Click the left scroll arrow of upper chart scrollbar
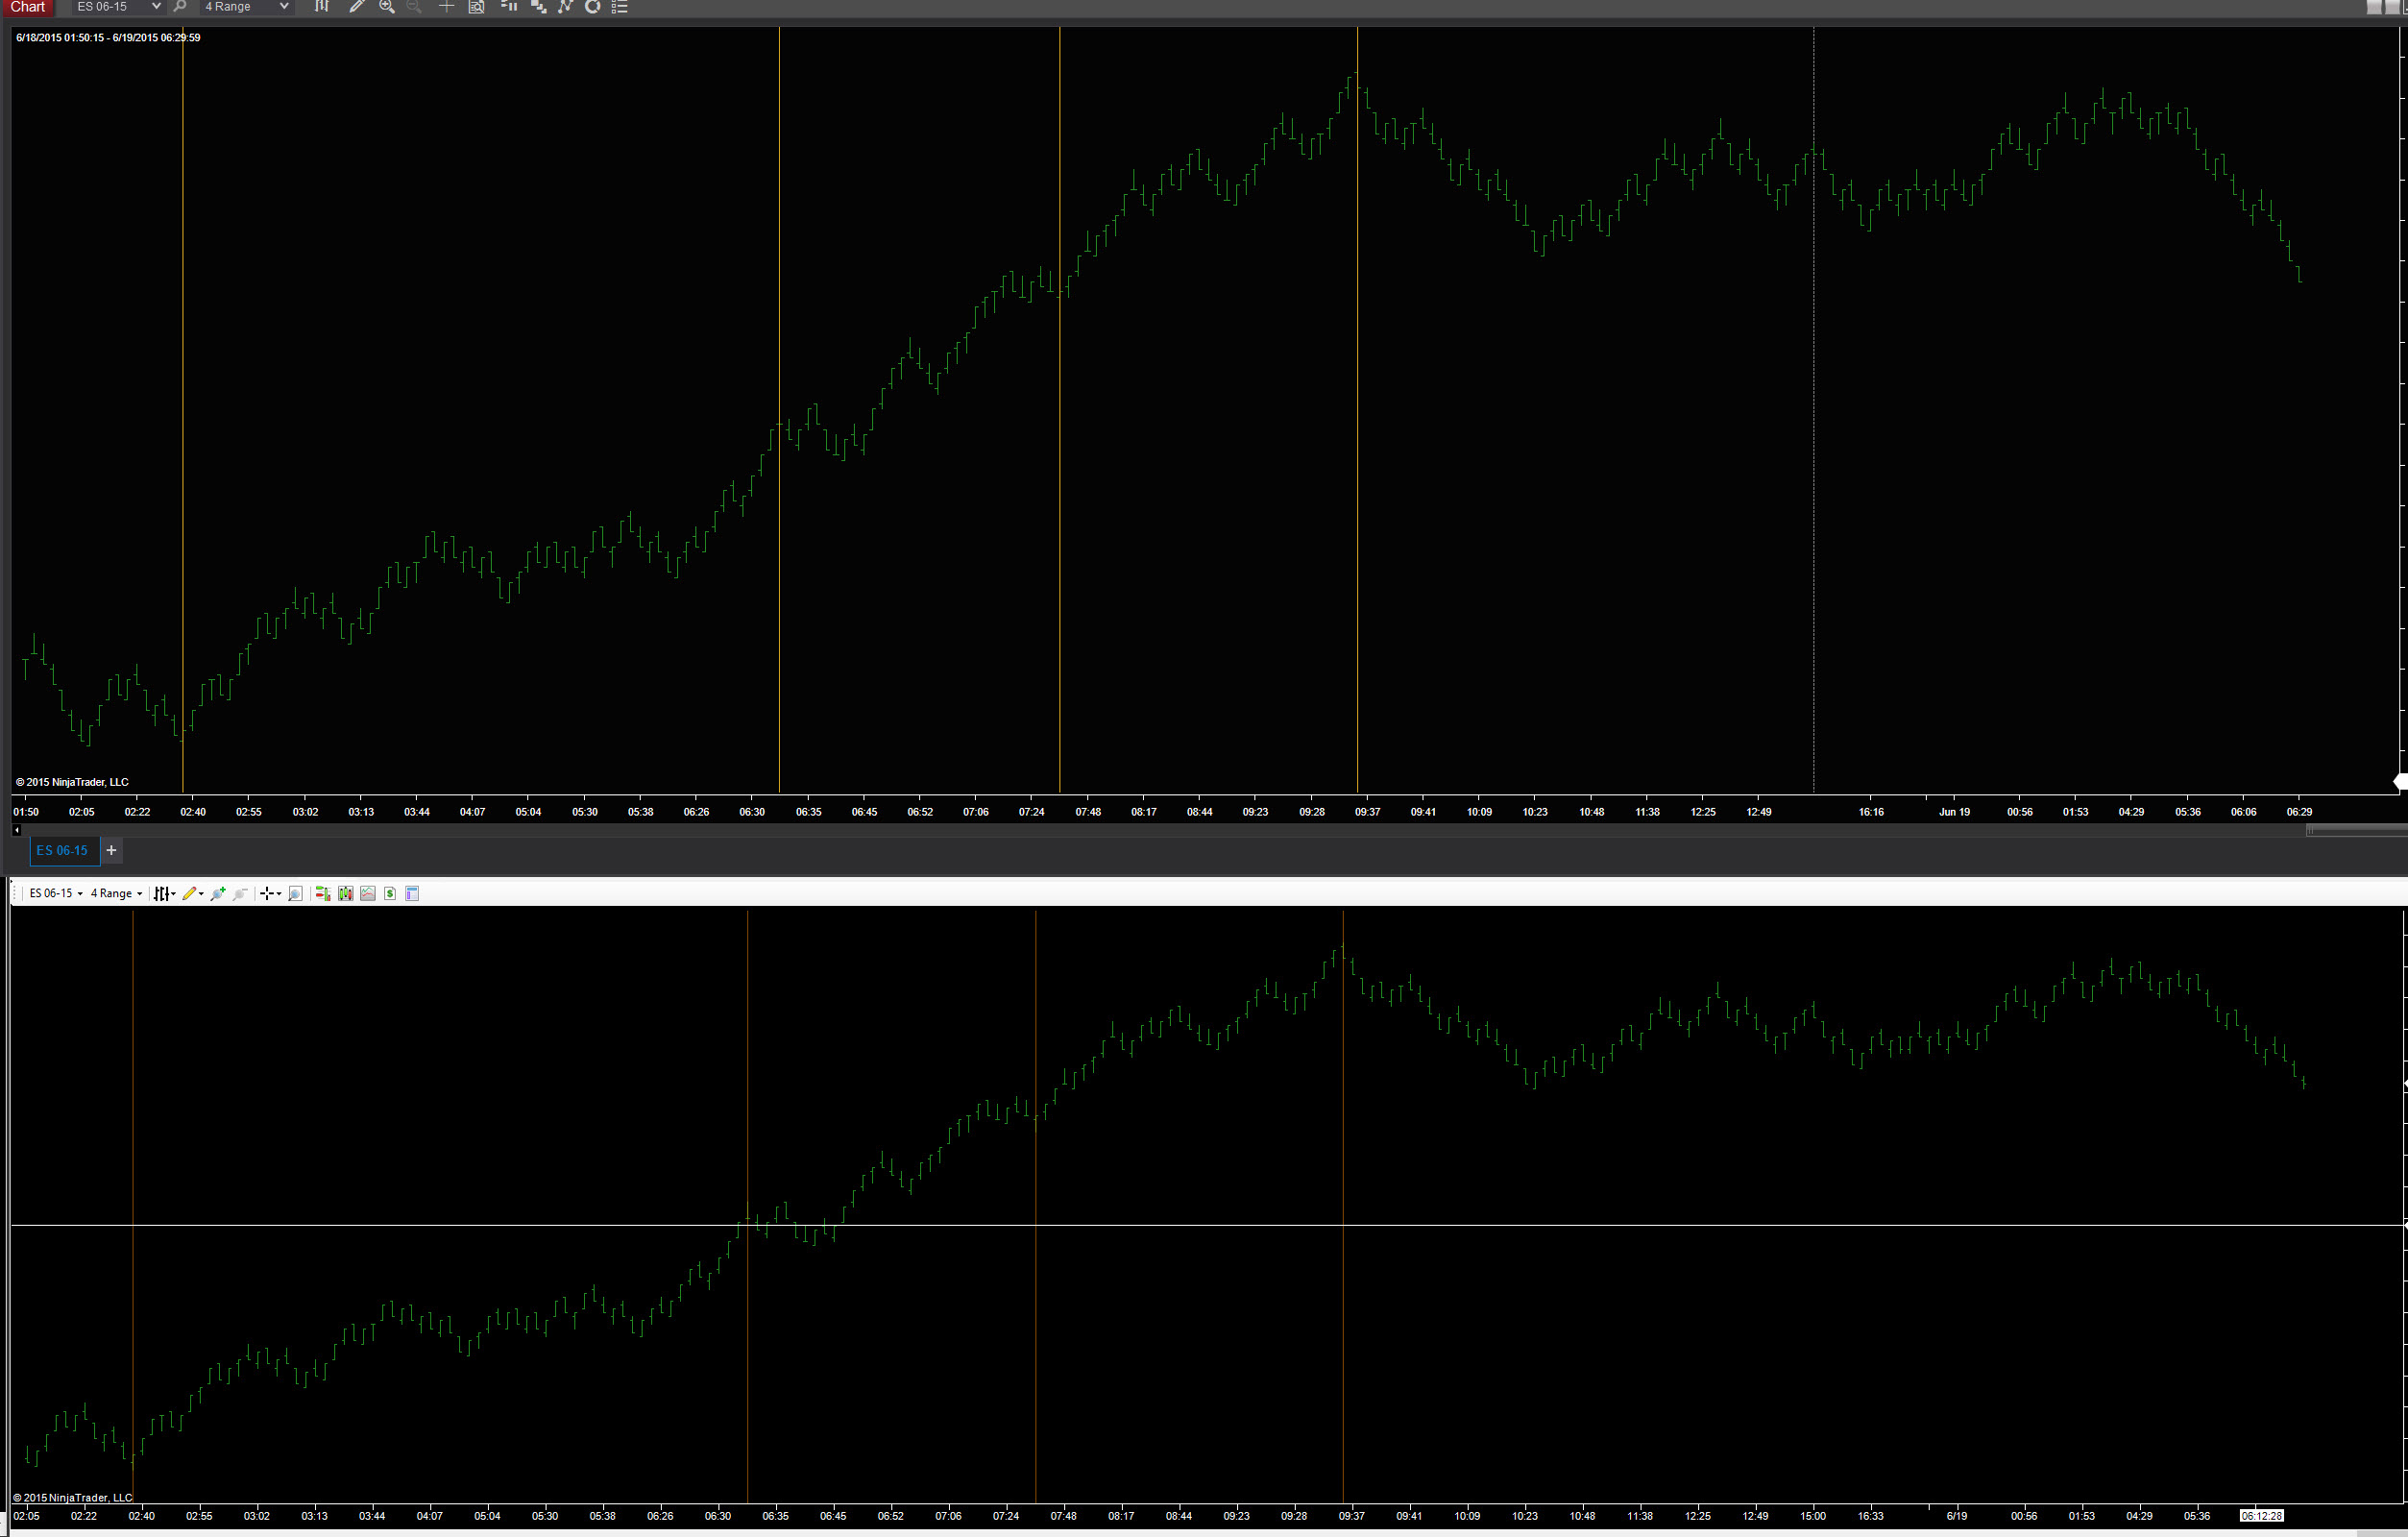 (17, 830)
